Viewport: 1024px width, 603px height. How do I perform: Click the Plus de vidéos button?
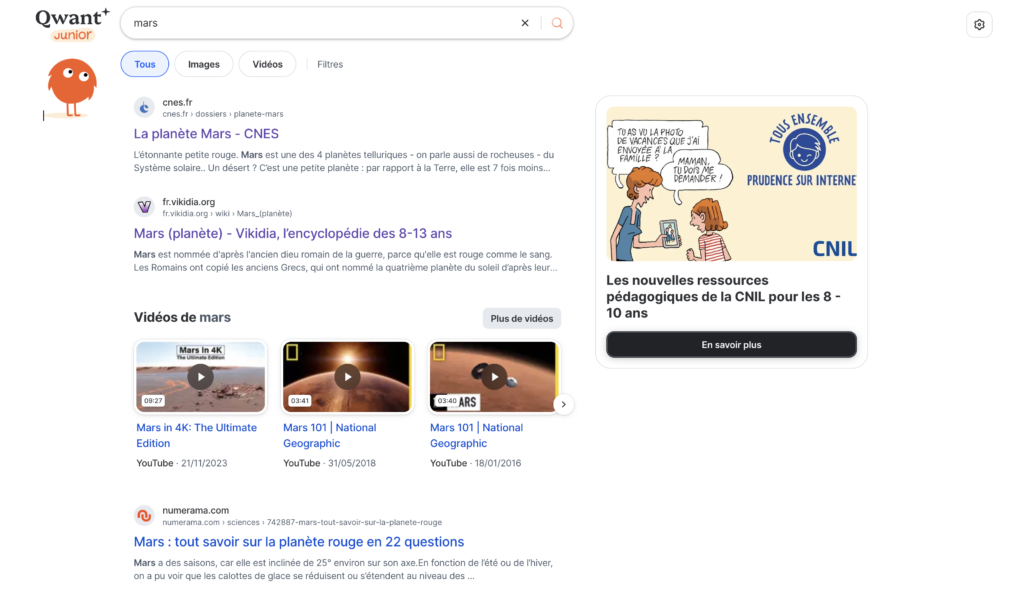click(521, 318)
